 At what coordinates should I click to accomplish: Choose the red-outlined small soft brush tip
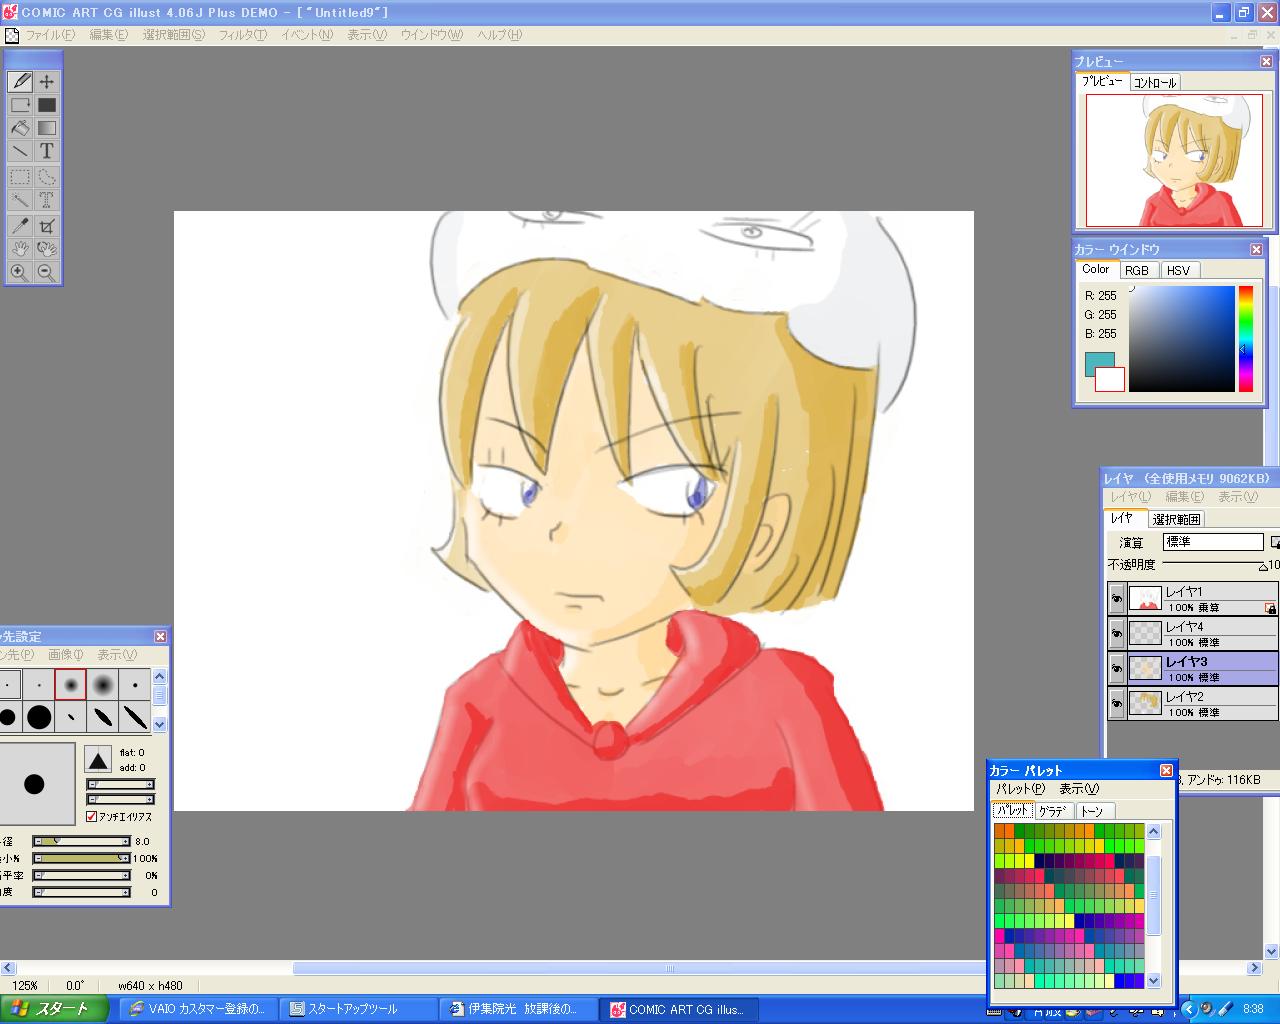[70, 685]
